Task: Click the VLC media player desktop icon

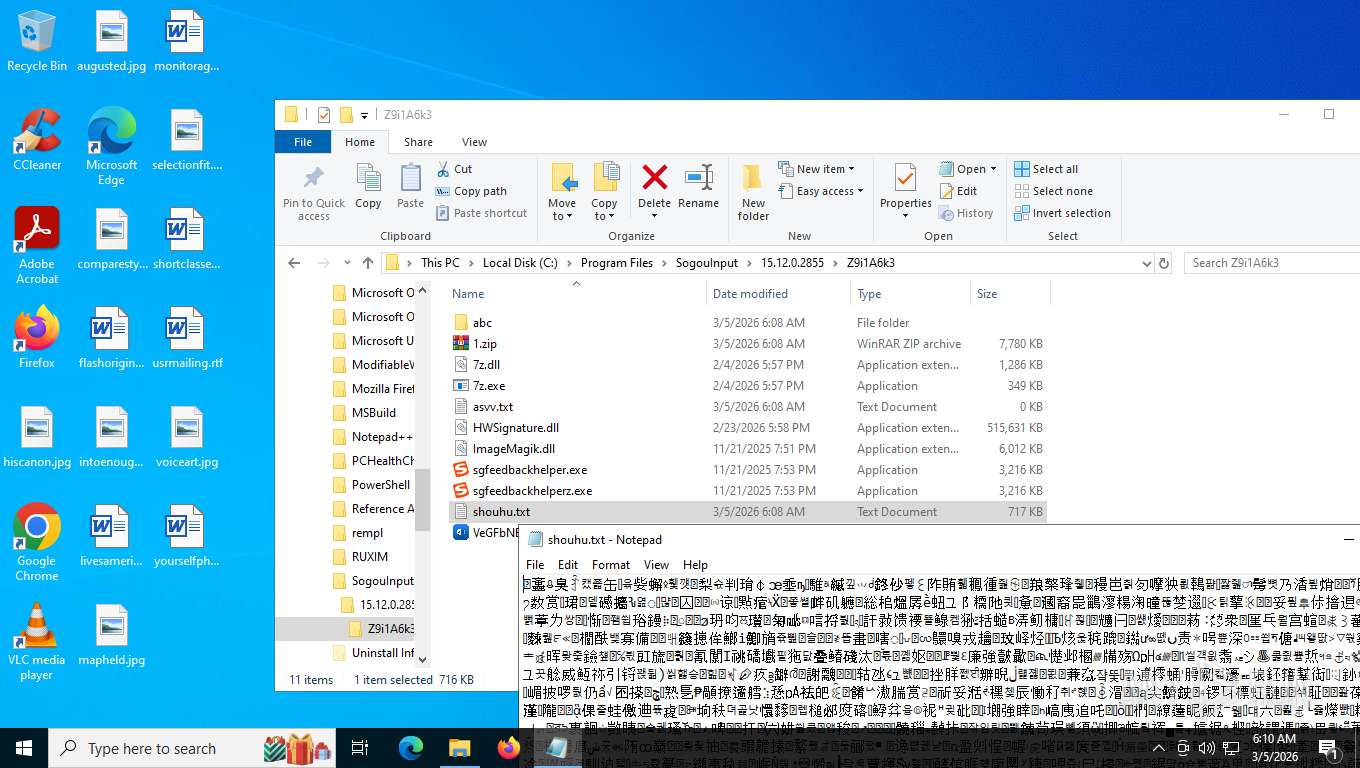Action: tap(37, 642)
